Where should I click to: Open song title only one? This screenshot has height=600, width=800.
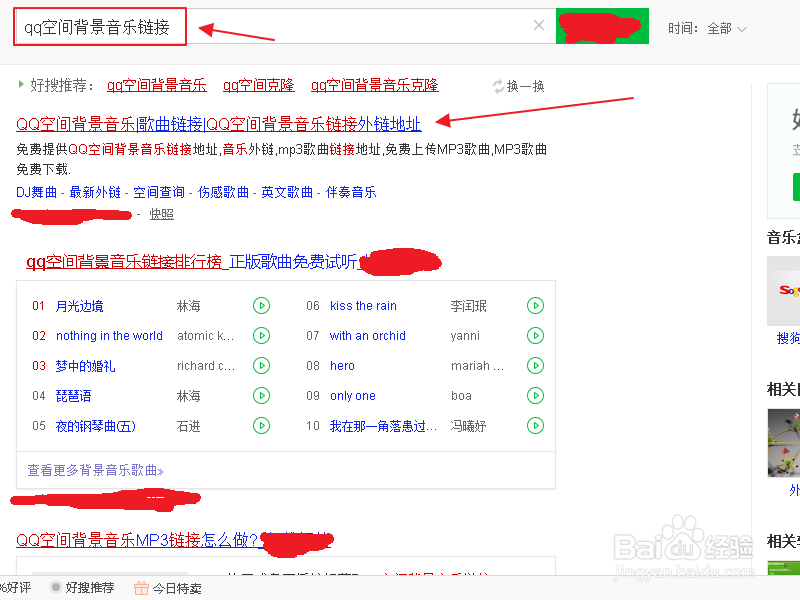click(353, 396)
